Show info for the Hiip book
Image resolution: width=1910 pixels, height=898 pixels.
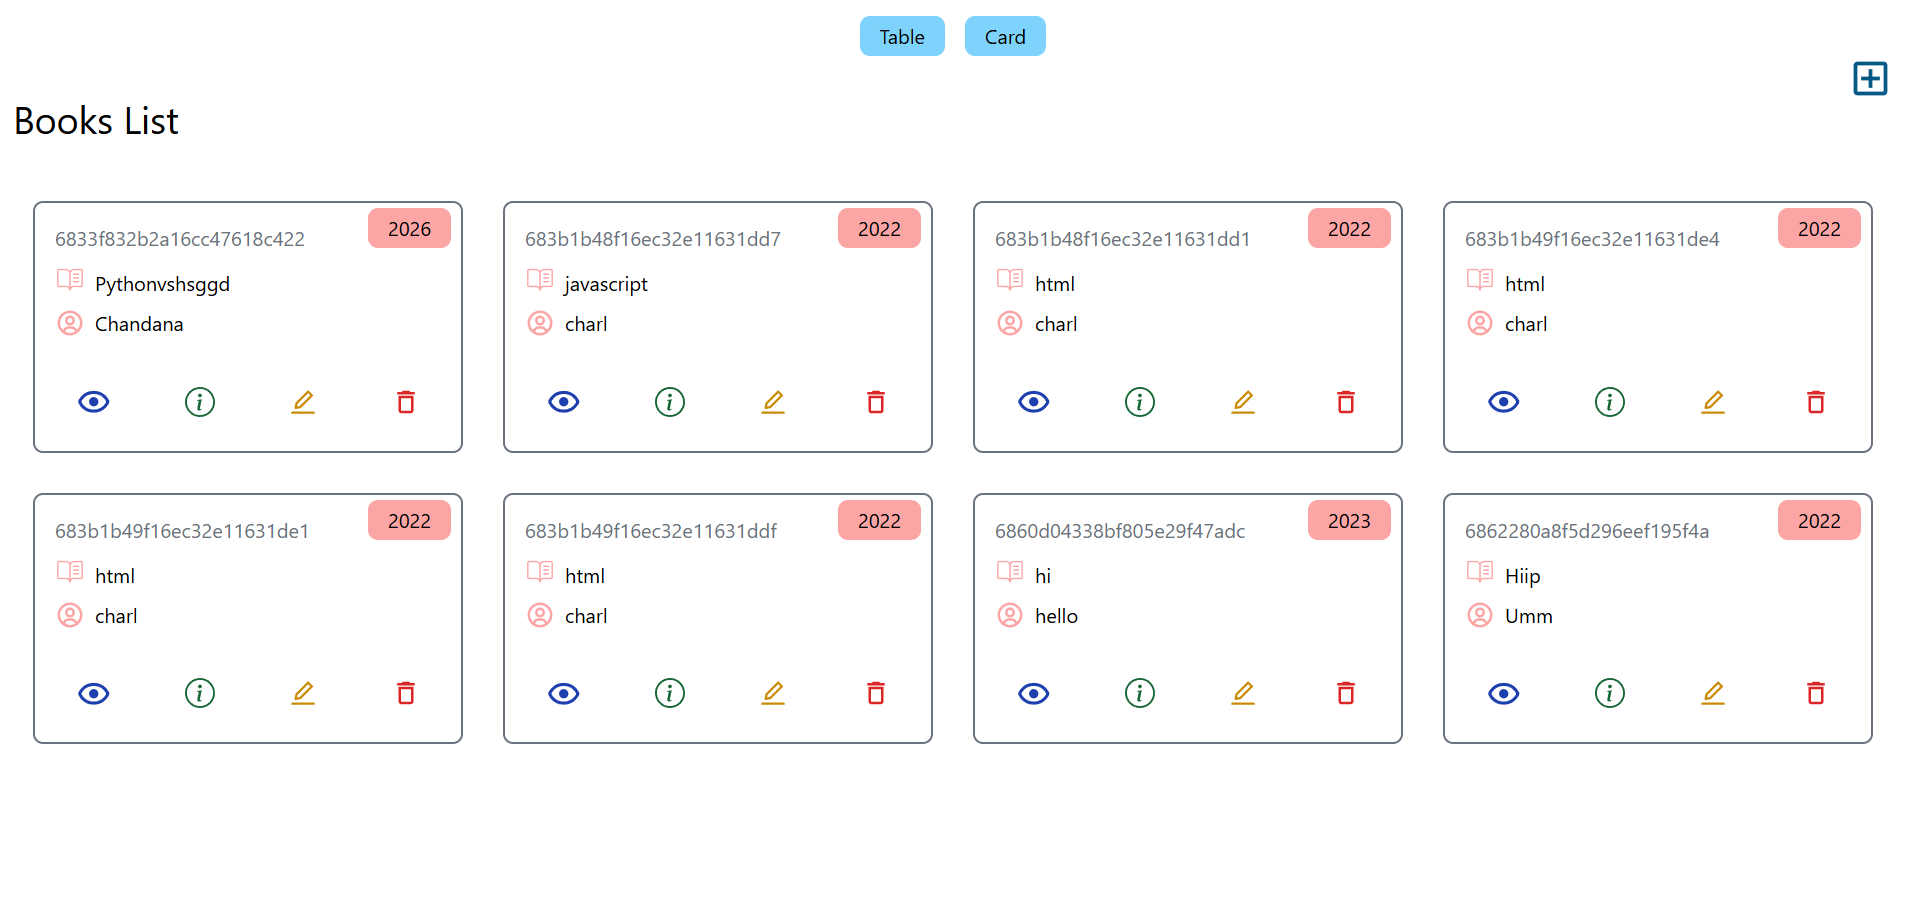(1610, 693)
